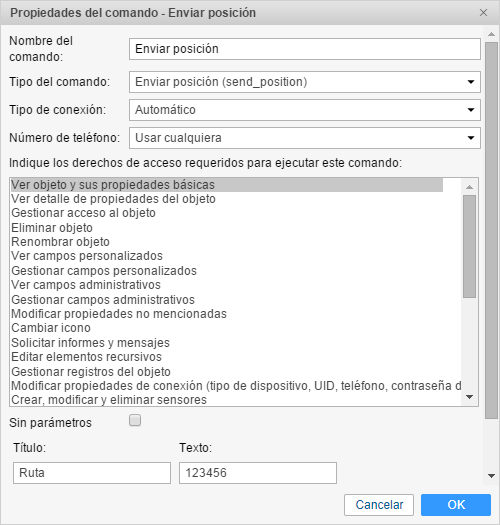Open the Número de teléfono dropdown
The height and width of the screenshot is (525, 500).
pyautogui.click(x=305, y=138)
